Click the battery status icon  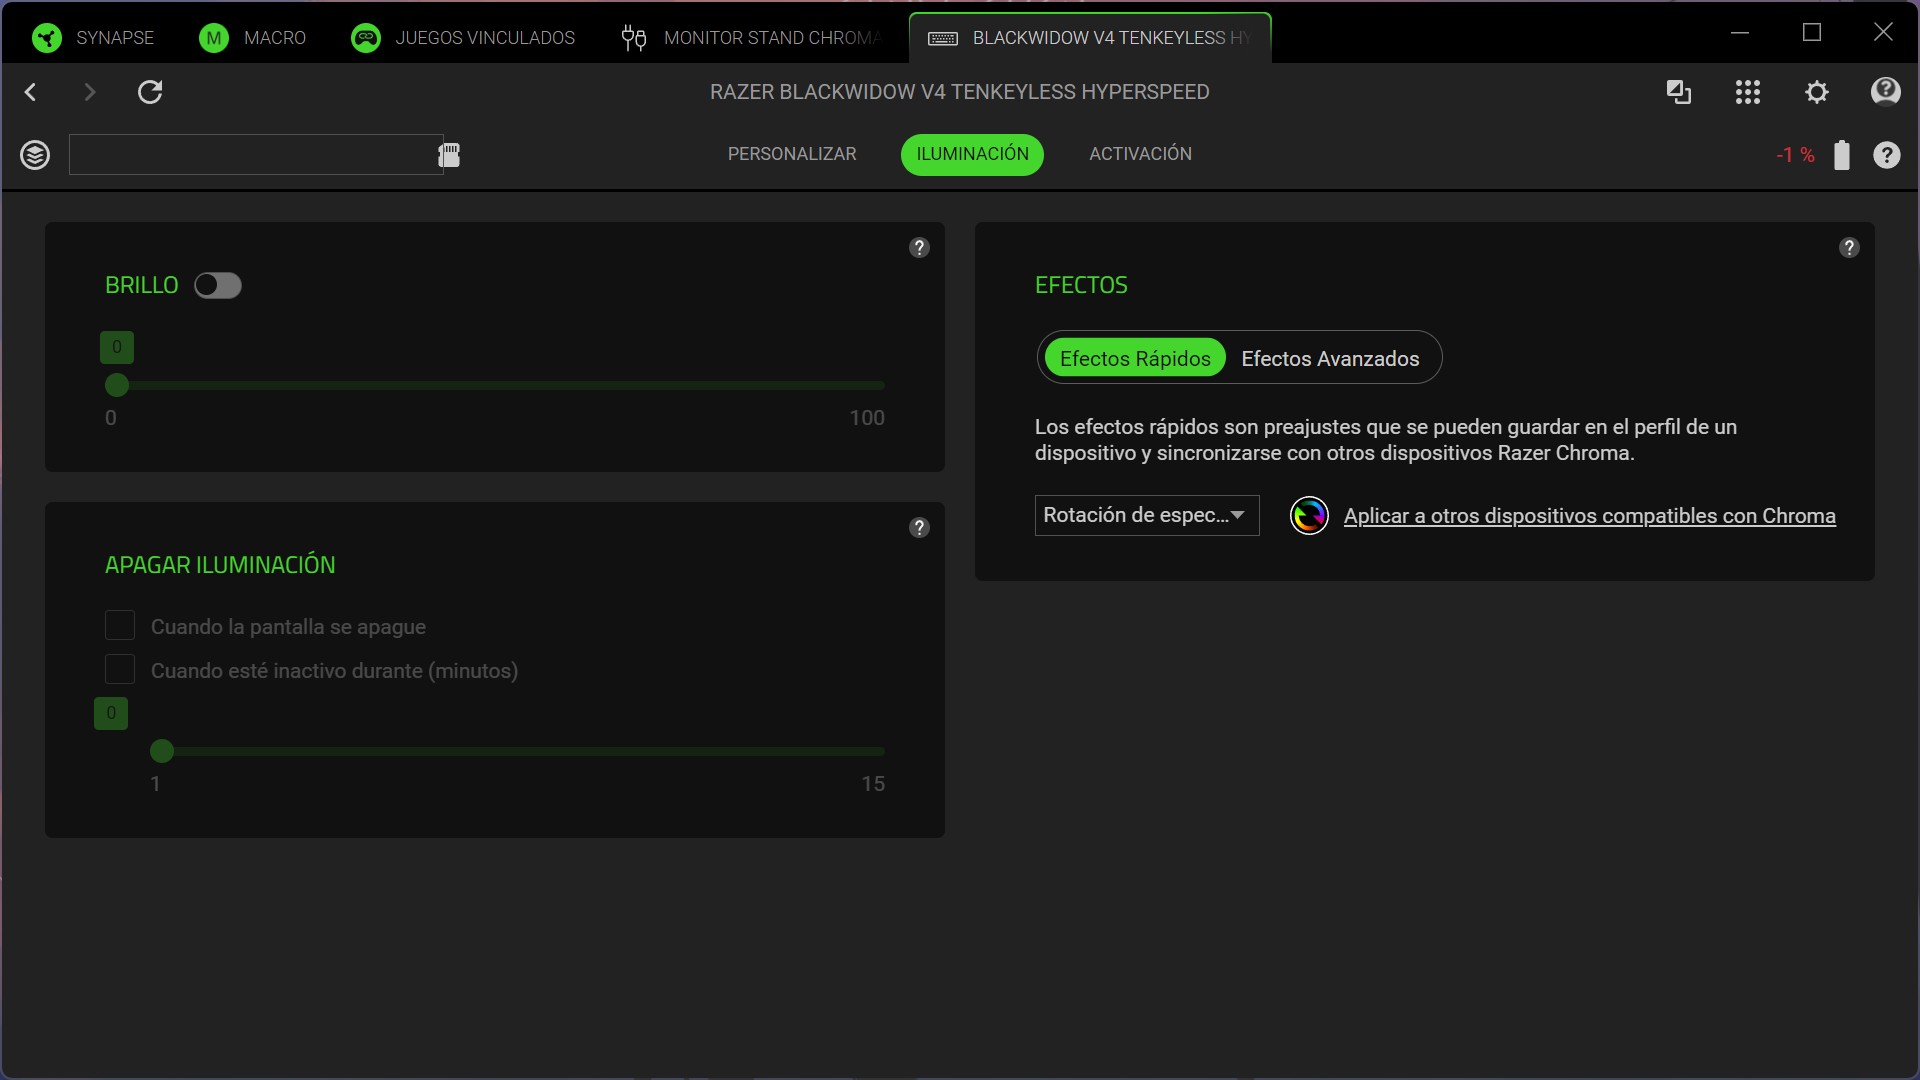1842,155
